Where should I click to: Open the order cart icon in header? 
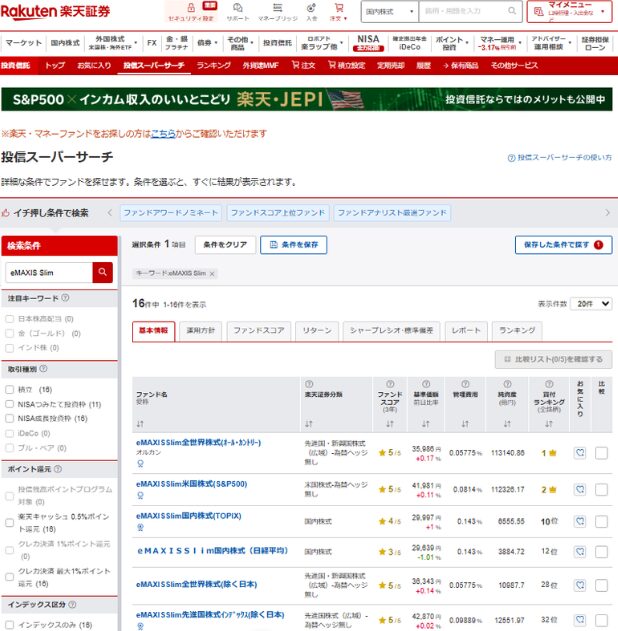click(339, 8)
